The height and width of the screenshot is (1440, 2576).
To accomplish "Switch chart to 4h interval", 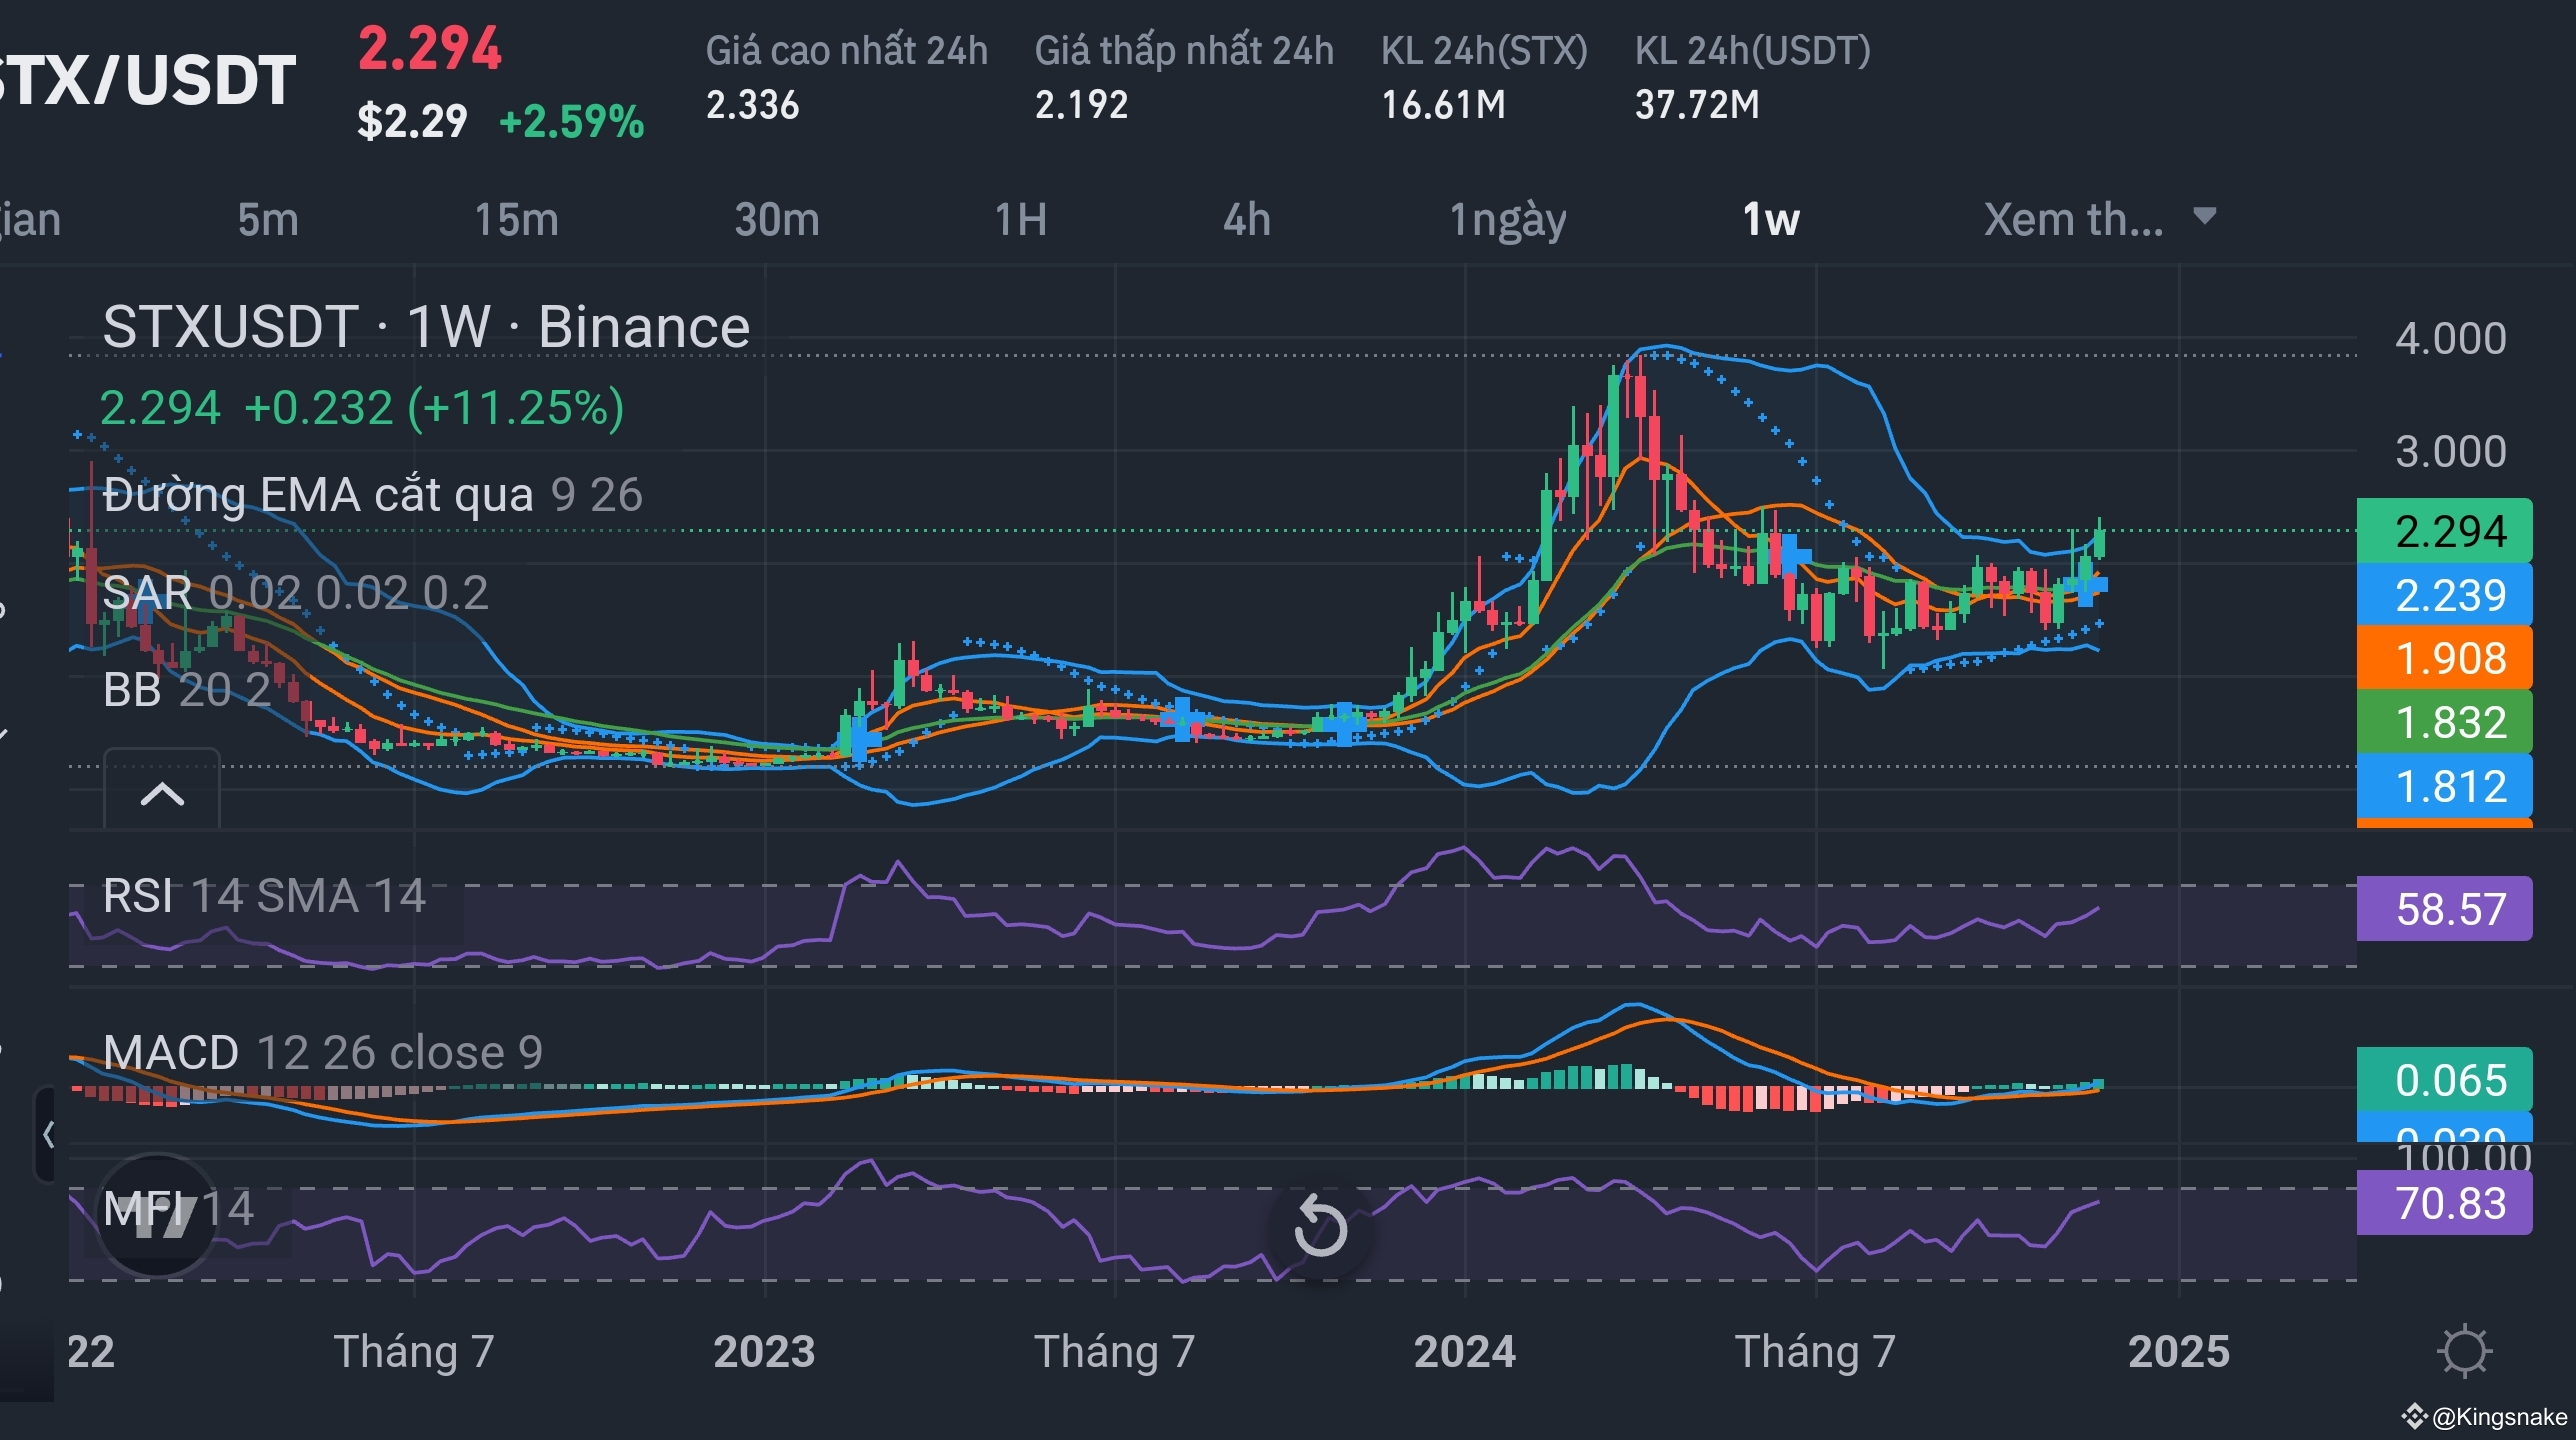I will (1247, 219).
